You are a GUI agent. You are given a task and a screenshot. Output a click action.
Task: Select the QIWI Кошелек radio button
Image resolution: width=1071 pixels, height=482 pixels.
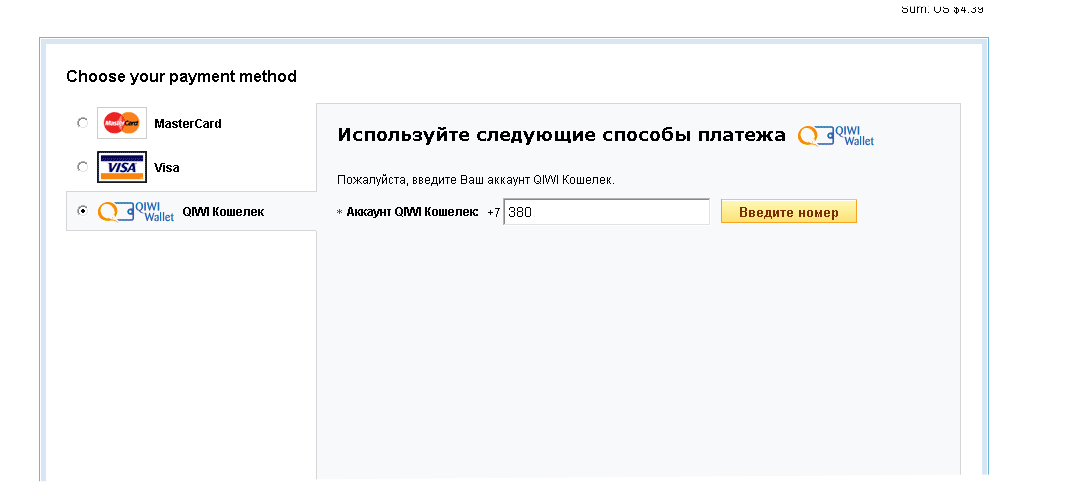83,211
